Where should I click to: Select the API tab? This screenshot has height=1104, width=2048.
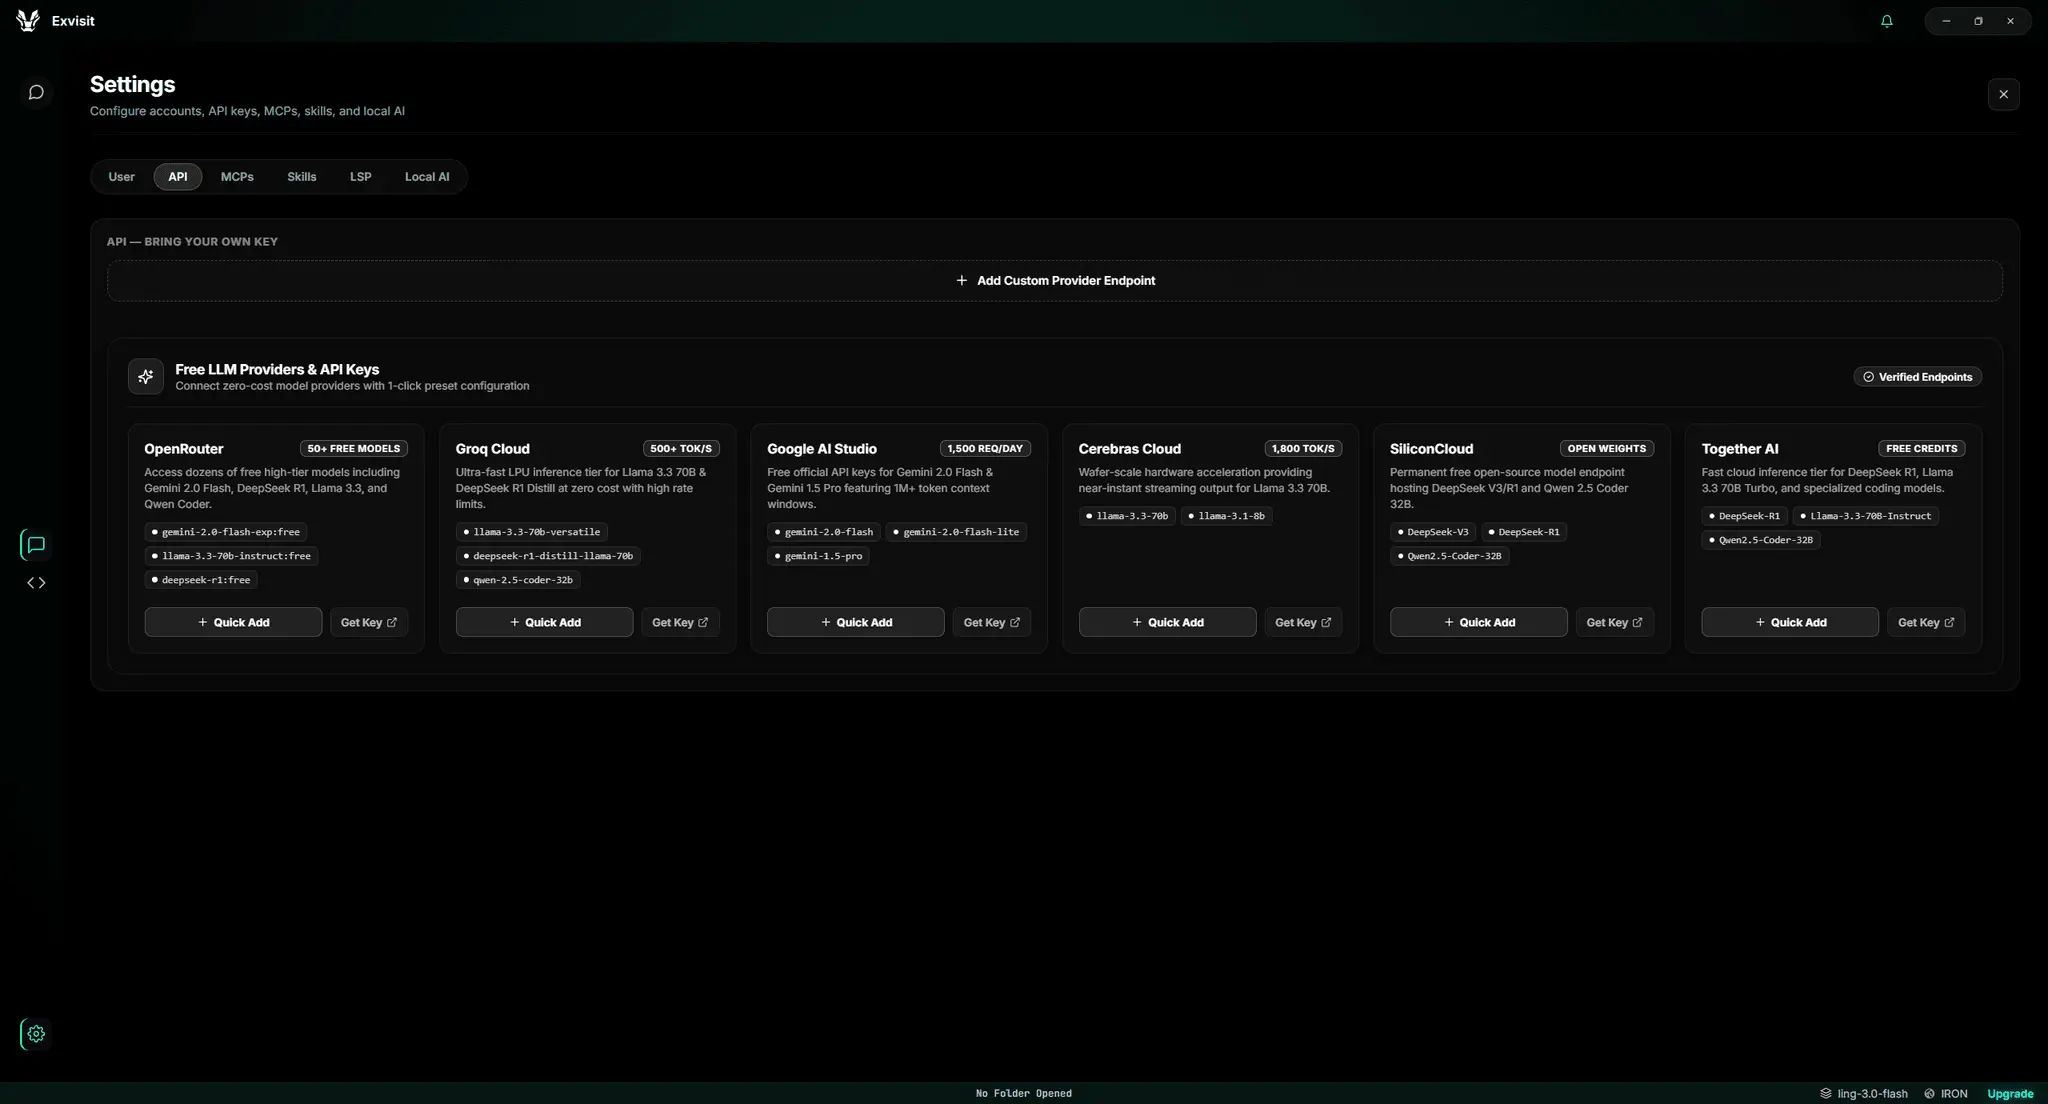pos(178,177)
